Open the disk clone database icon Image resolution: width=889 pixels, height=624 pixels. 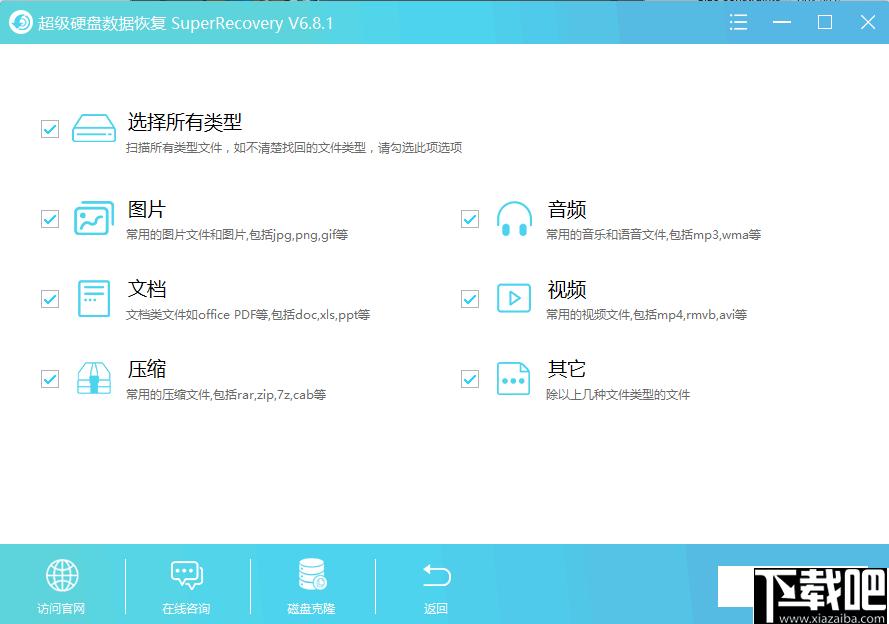(x=312, y=574)
